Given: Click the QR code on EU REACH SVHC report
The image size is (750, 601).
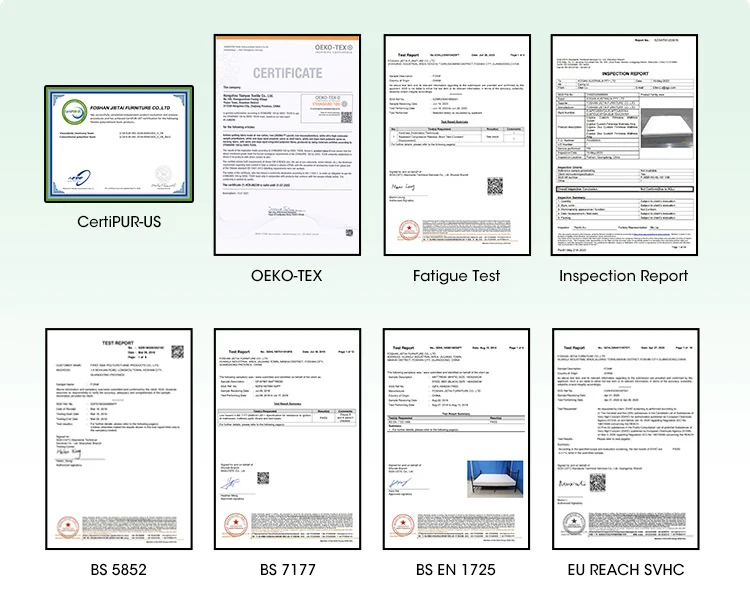Looking at the screenshot, I should tap(597, 482).
